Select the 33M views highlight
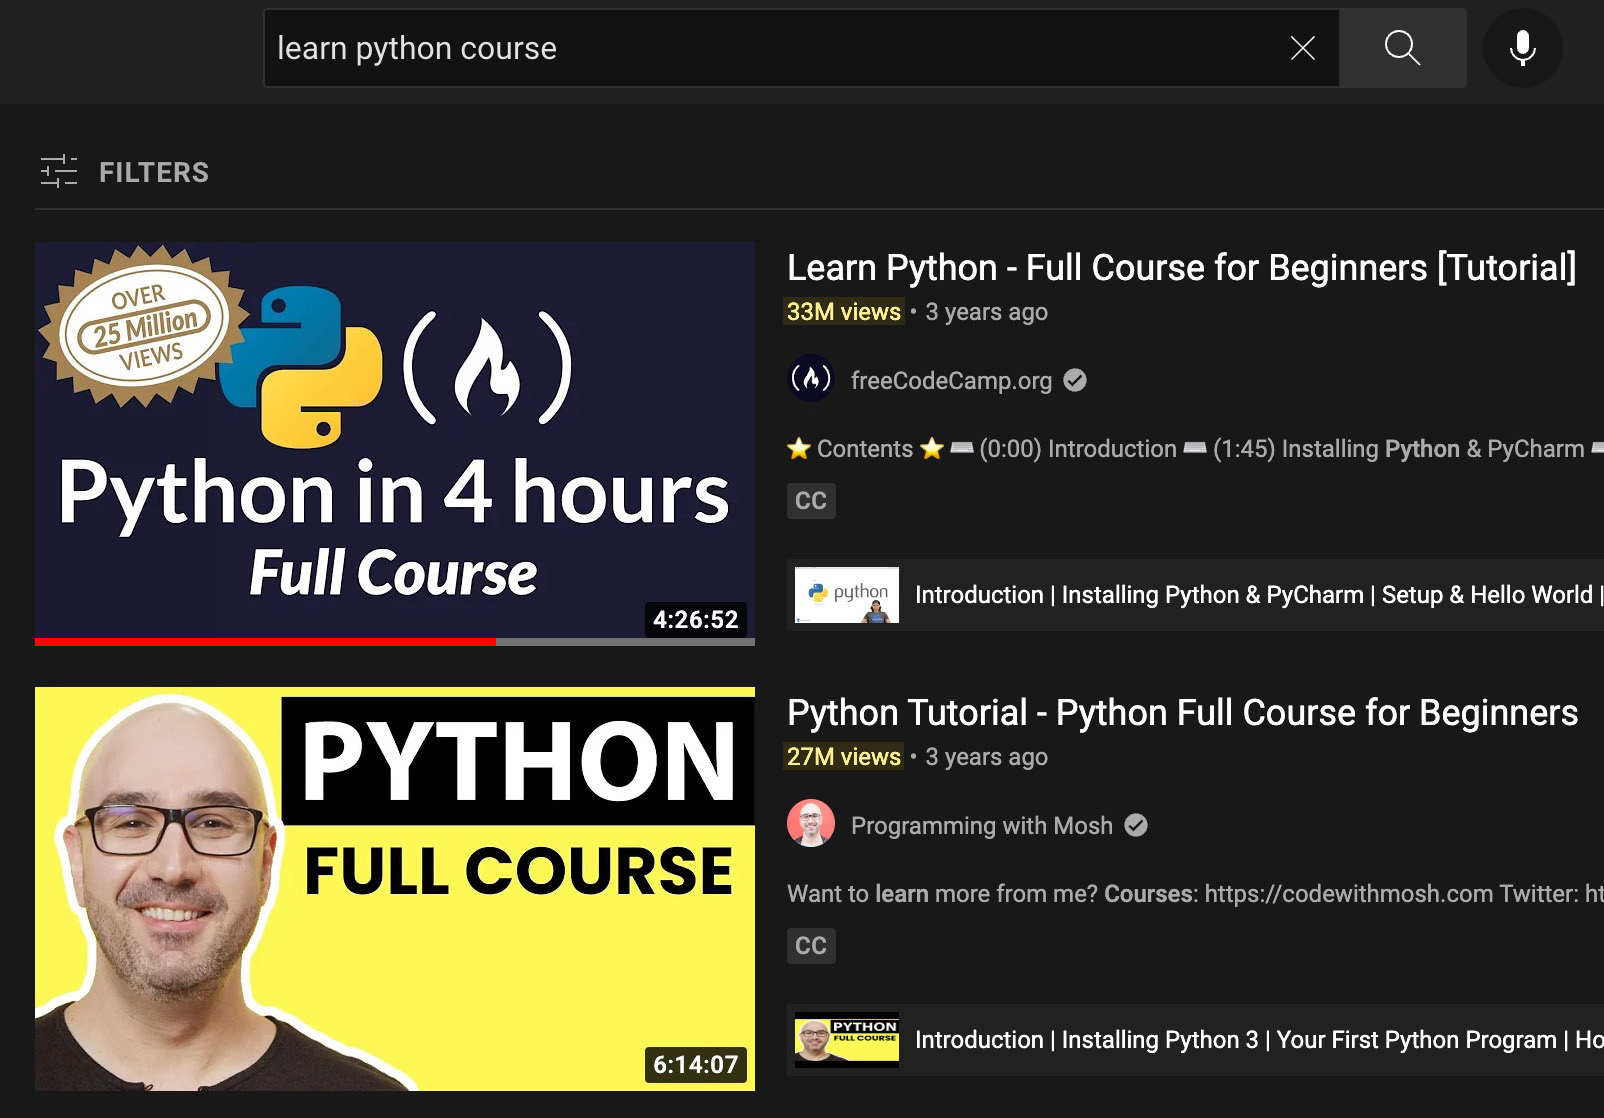The height and width of the screenshot is (1118, 1604). tap(843, 311)
